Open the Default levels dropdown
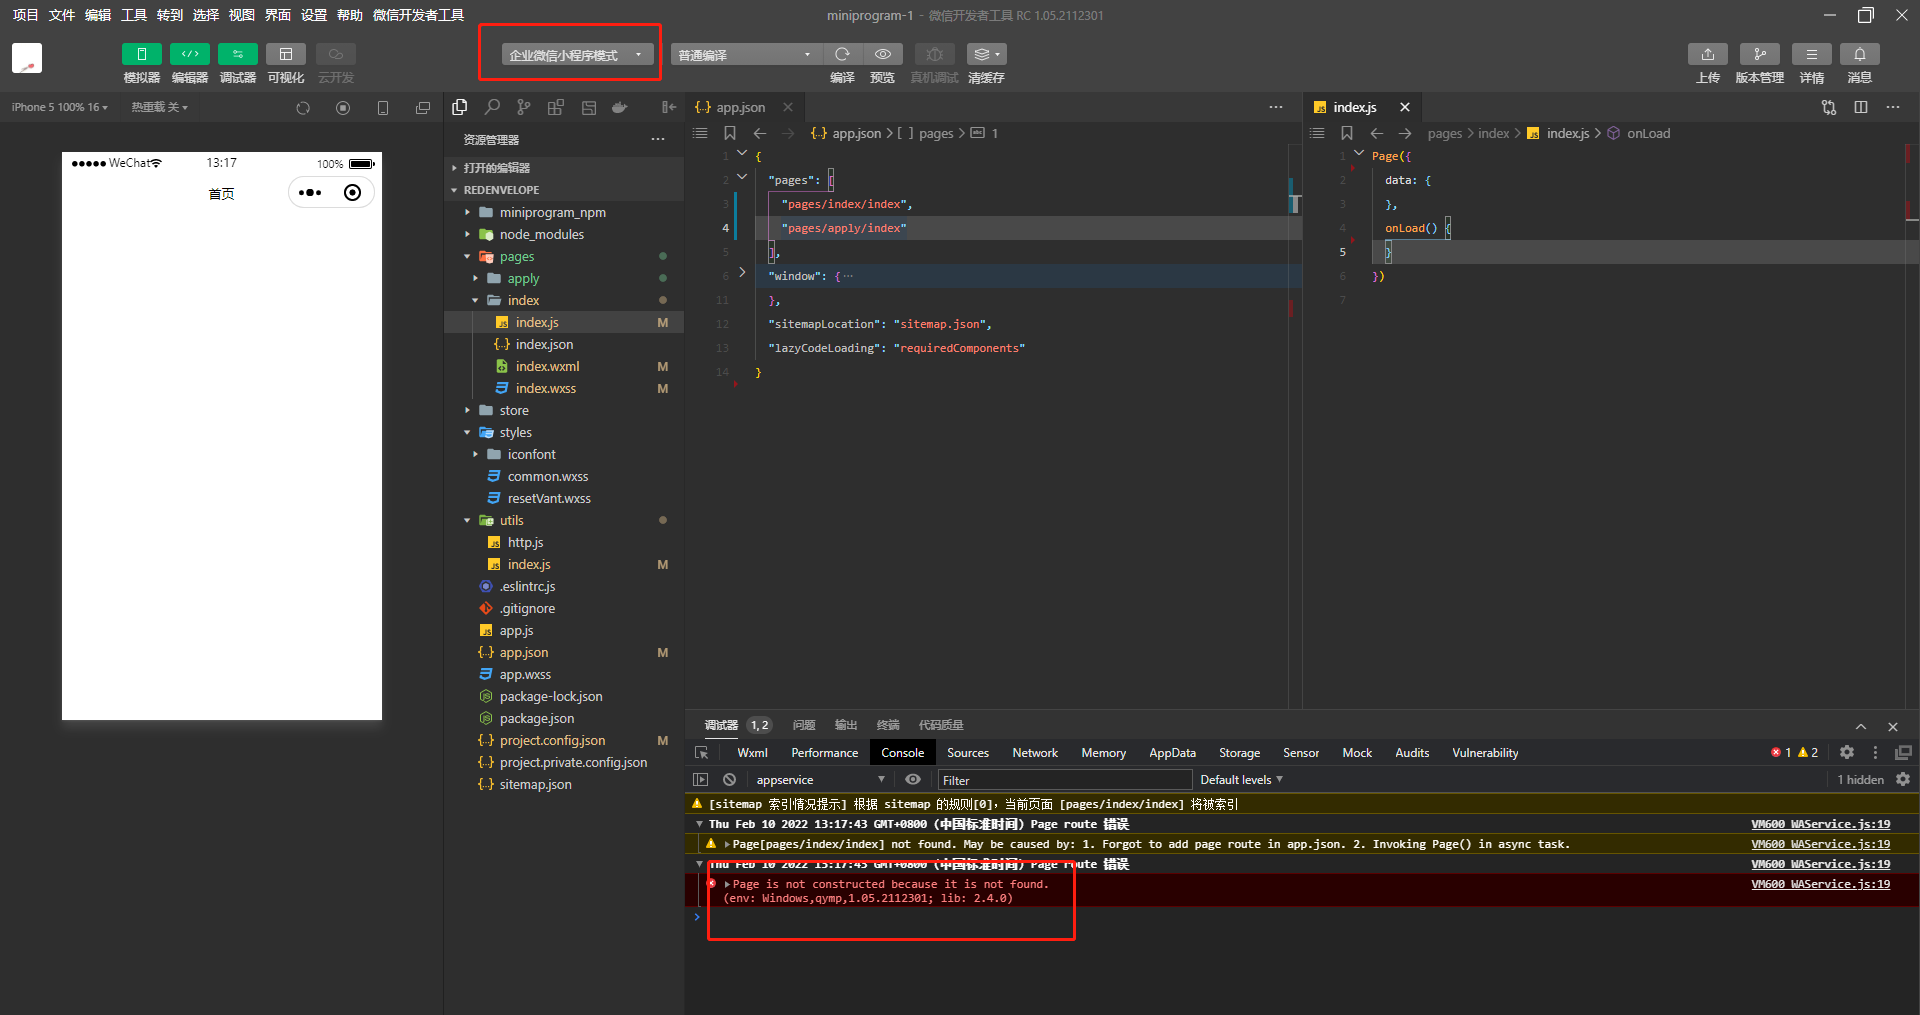Screen dimensions: 1920x1015 pyautogui.click(x=1241, y=780)
